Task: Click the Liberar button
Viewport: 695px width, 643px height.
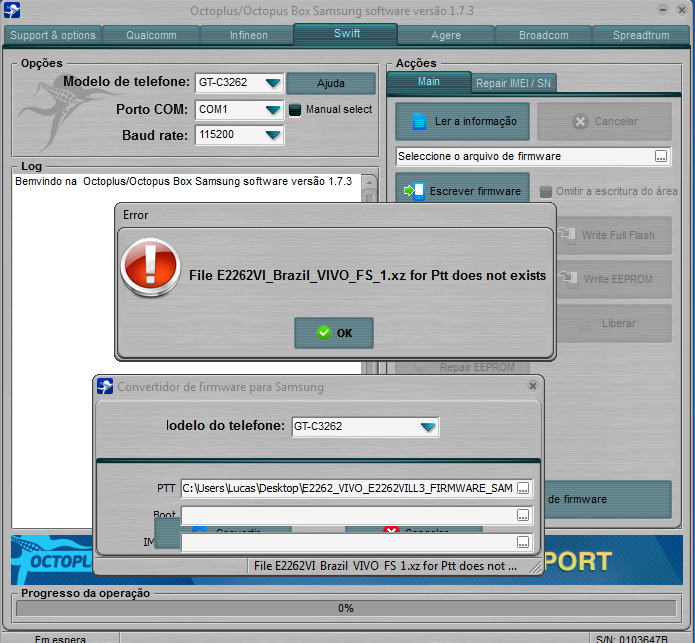Action: (614, 323)
